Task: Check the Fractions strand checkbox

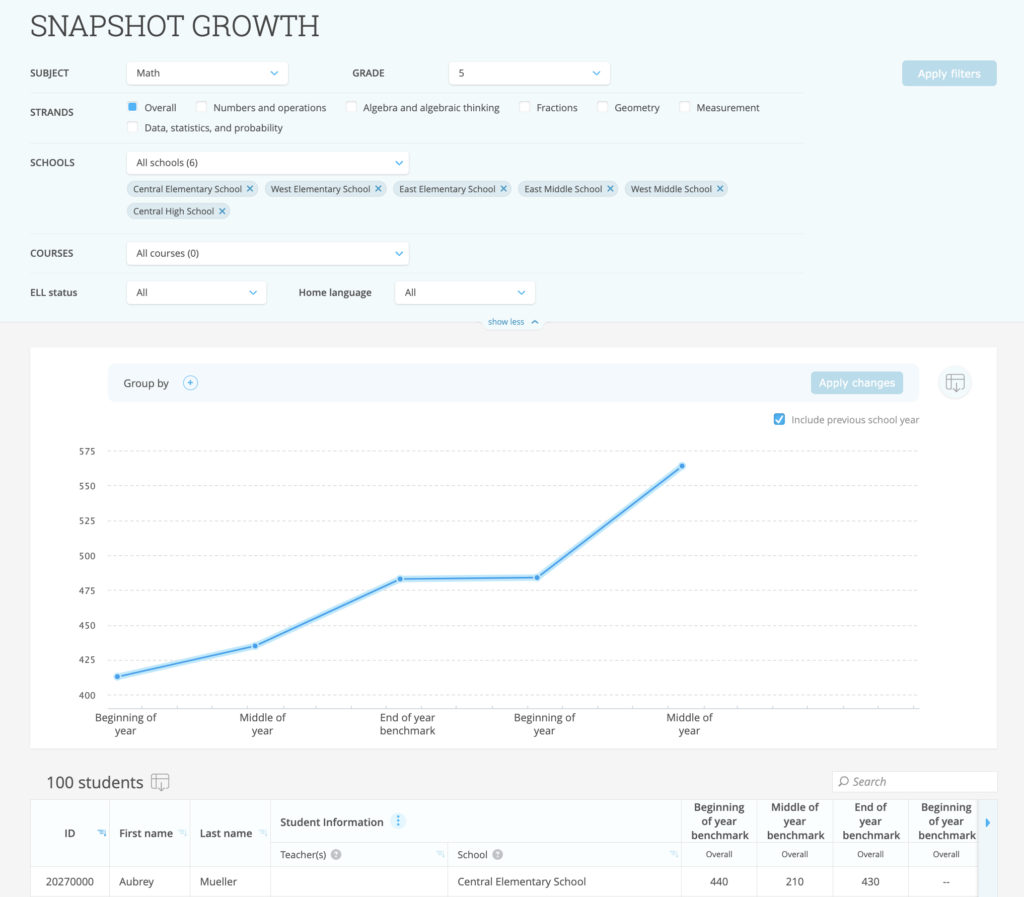Action: coord(524,106)
